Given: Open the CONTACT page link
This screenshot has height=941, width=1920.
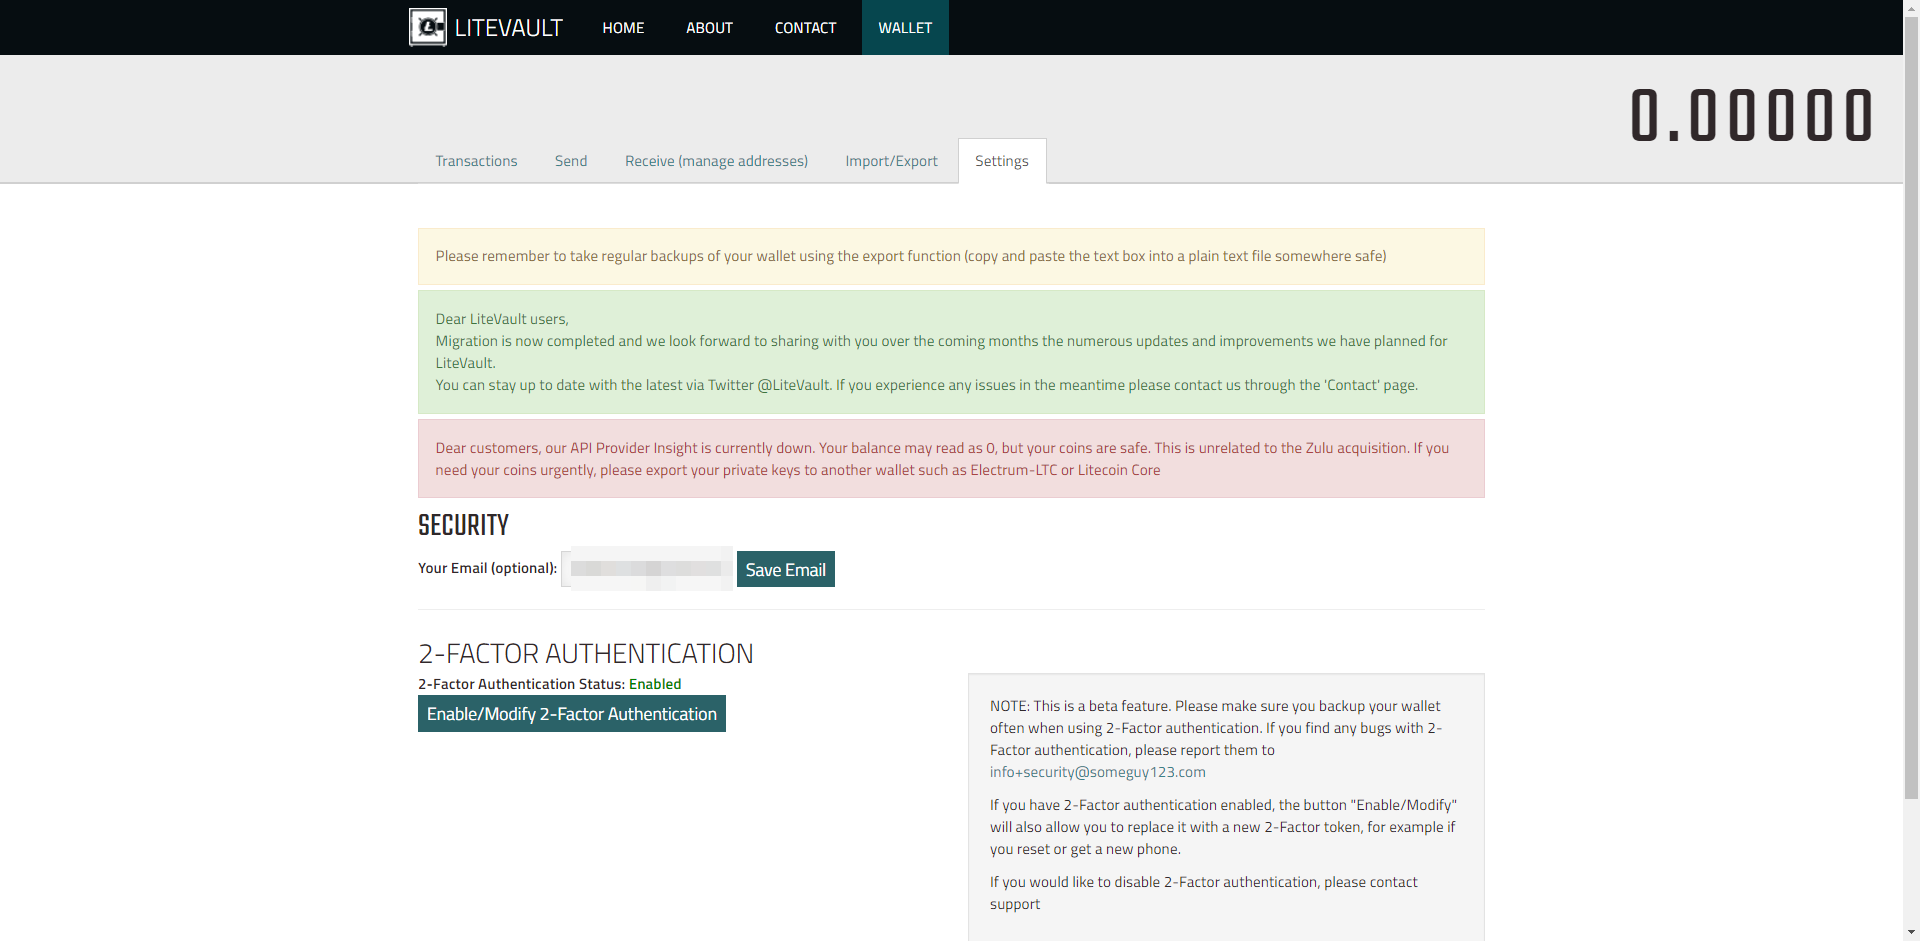Looking at the screenshot, I should pyautogui.click(x=805, y=28).
